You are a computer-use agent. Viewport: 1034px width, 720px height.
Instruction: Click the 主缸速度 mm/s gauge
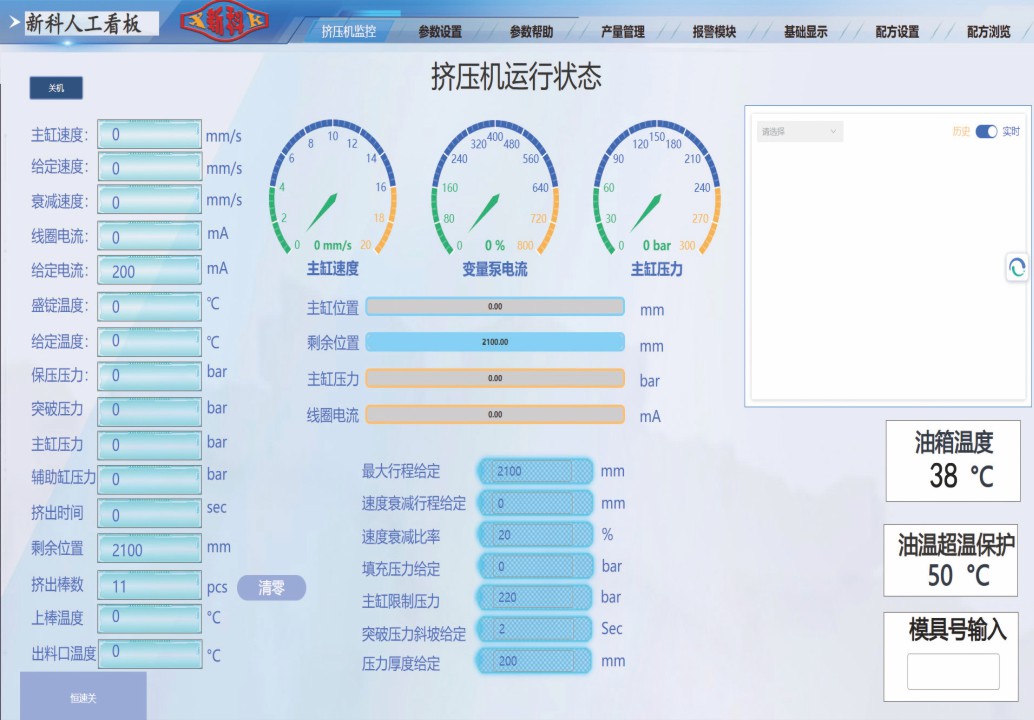[333, 188]
